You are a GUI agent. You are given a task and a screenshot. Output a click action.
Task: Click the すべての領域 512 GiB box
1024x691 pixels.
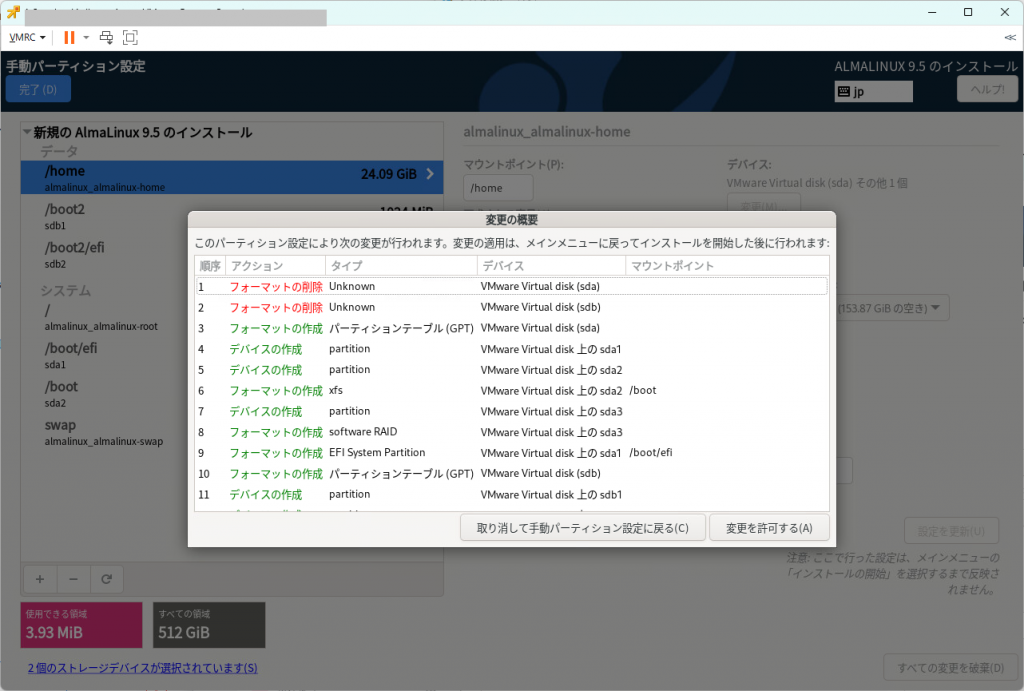[209, 625]
